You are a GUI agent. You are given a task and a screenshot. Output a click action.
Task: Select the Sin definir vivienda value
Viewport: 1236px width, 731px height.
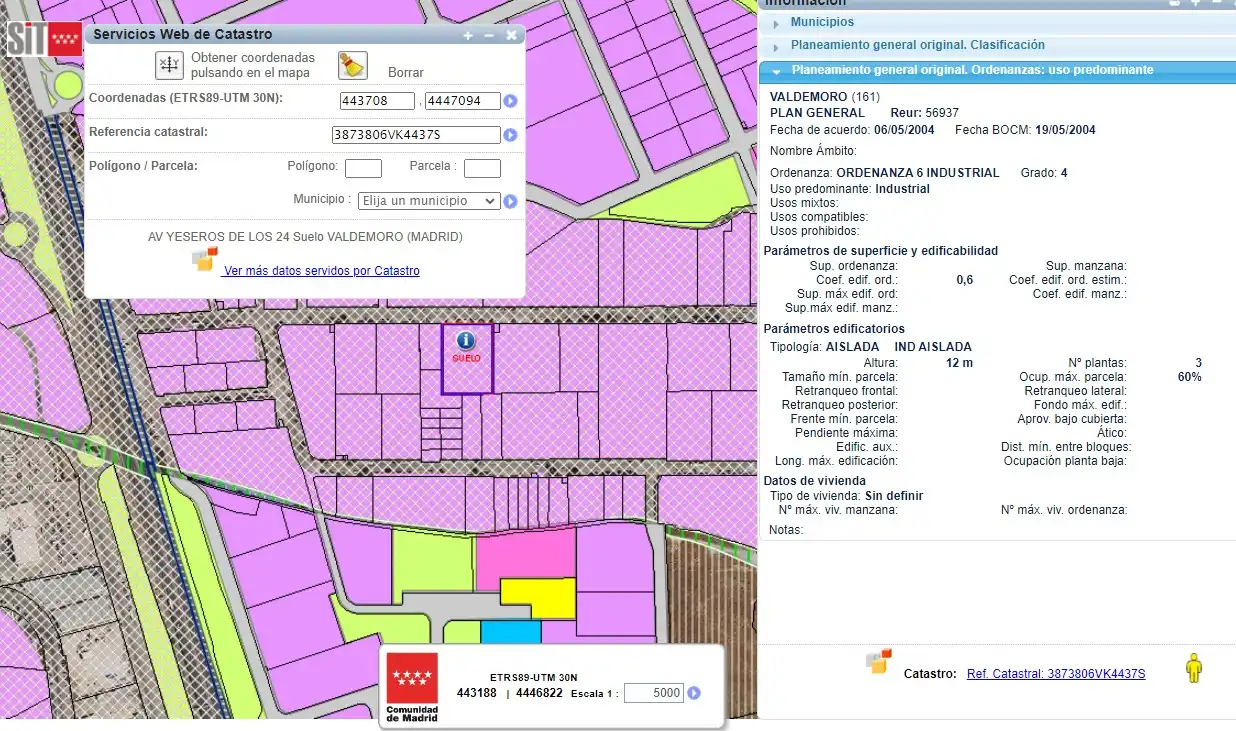(x=894, y=496)
